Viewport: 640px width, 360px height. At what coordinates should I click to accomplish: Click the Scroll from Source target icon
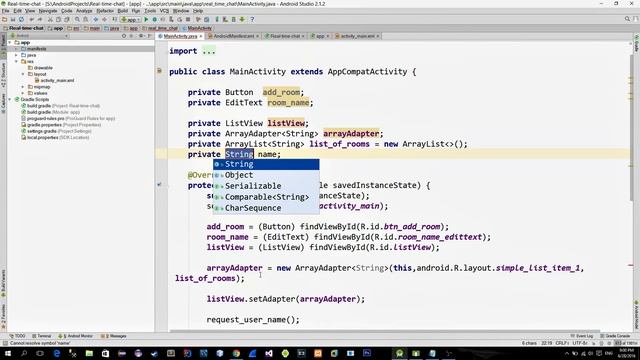124,36
